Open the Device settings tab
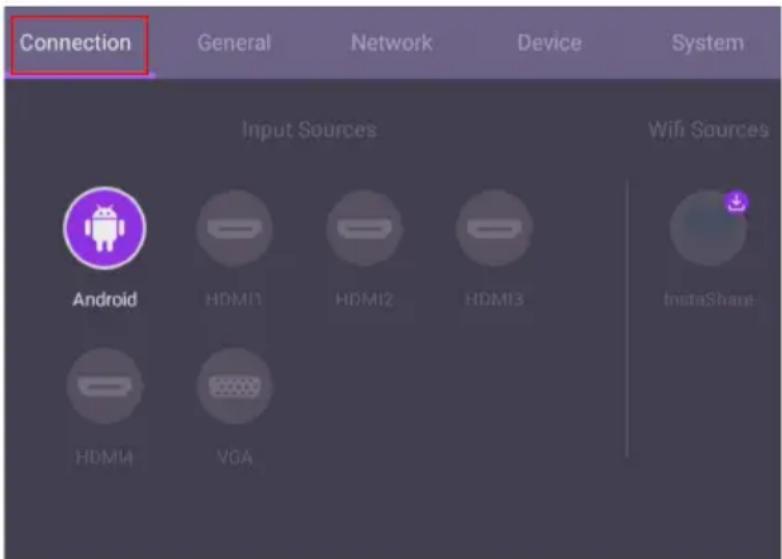Image resolution: width=782 pixels, height=559 pixels. [549, 43]
